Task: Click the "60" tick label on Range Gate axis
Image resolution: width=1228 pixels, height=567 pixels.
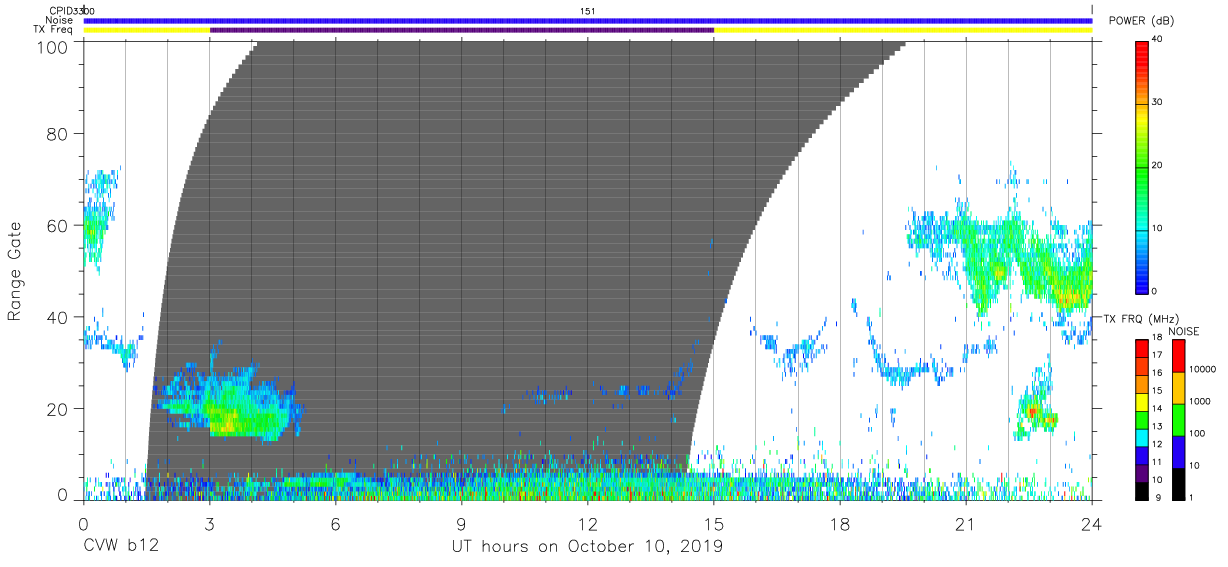Action: [59, 225]
